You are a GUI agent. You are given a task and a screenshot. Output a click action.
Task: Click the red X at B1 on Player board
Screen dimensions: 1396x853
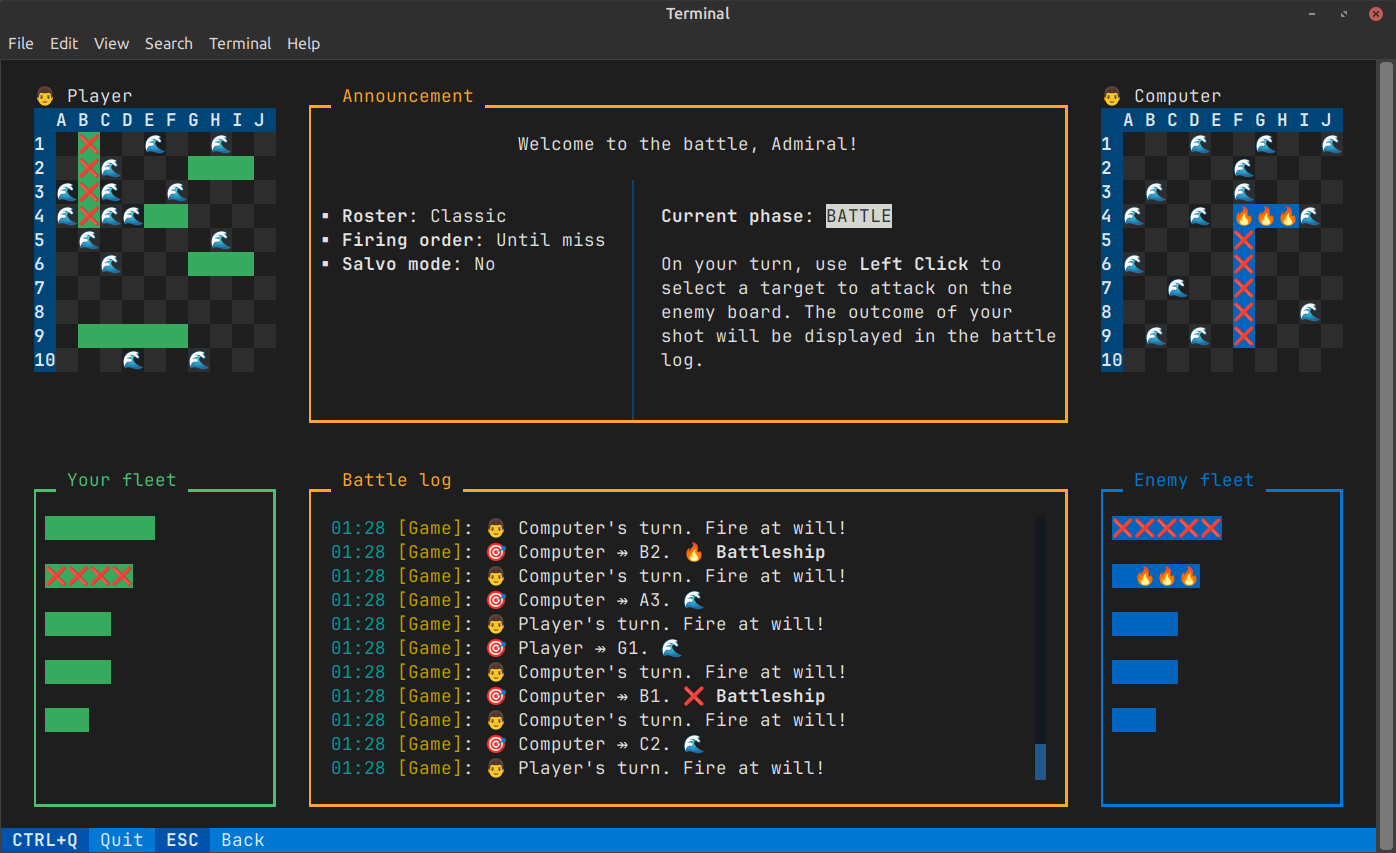(88, 144)
